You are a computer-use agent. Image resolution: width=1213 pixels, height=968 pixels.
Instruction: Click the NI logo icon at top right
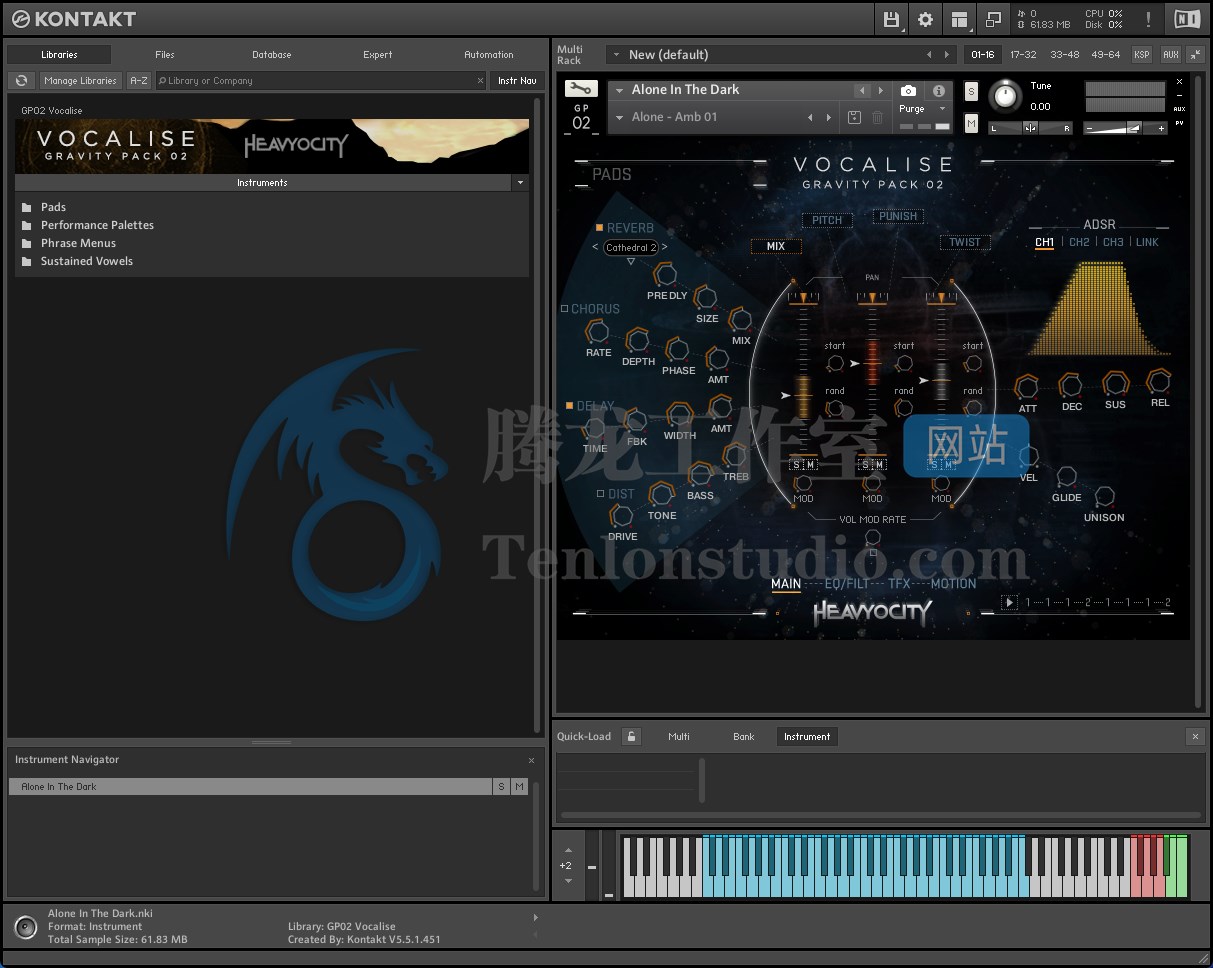pyautogui.click(x=1186, y=19)
